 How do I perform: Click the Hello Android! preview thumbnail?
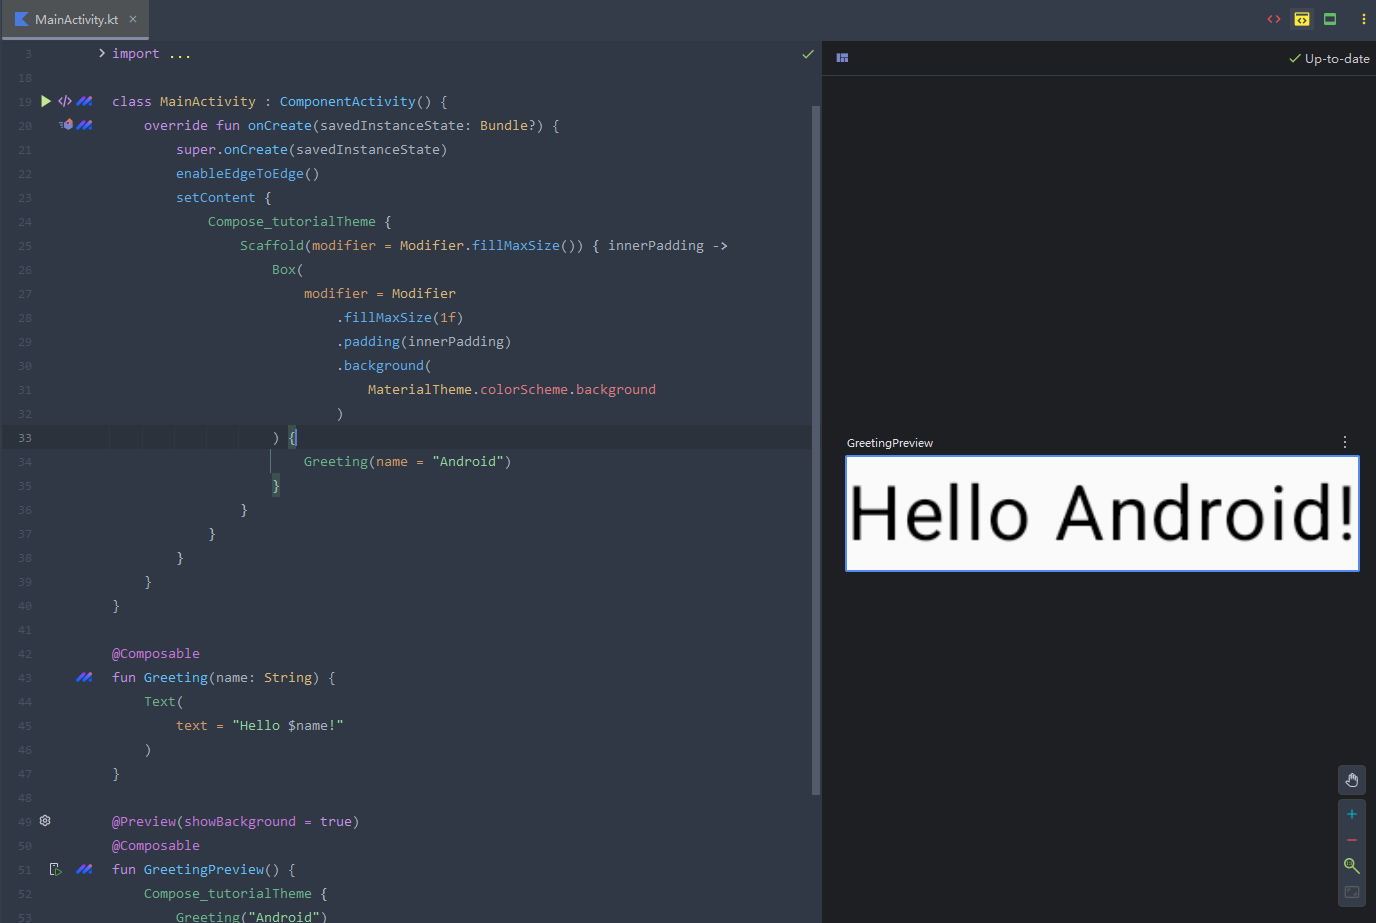1102,513
